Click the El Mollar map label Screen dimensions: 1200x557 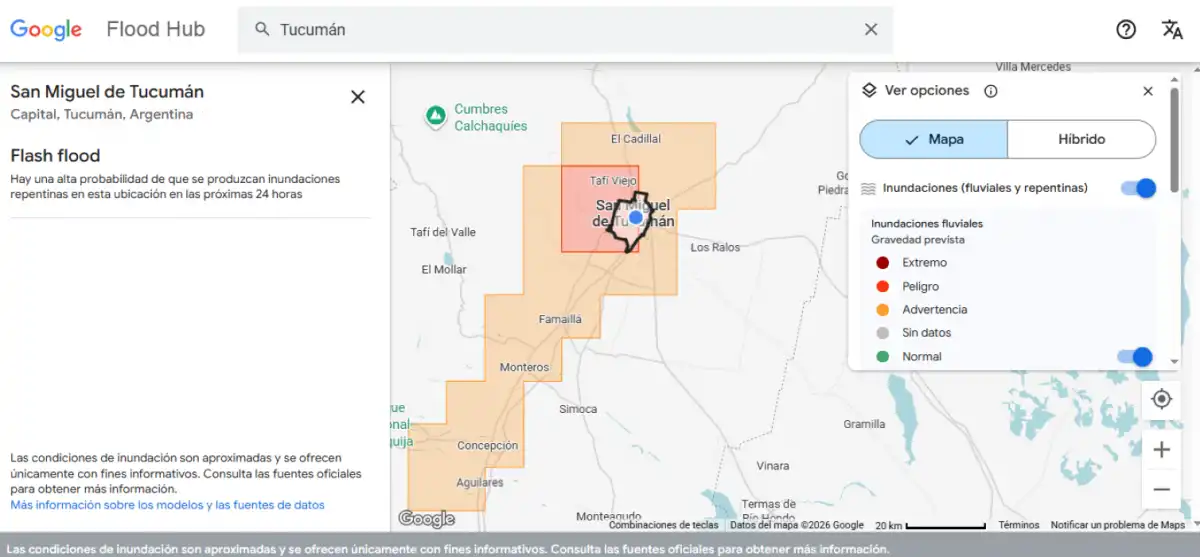coord(444,270)
